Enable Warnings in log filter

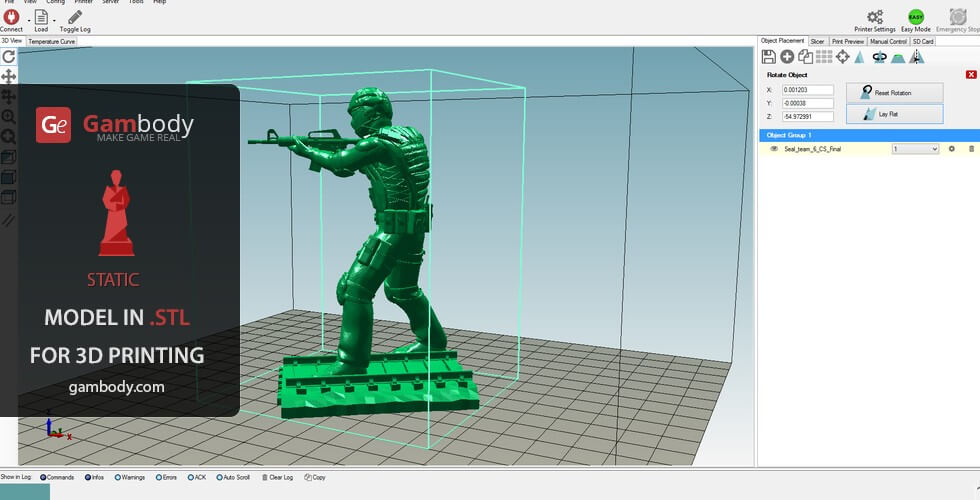(x=117, y=478)
